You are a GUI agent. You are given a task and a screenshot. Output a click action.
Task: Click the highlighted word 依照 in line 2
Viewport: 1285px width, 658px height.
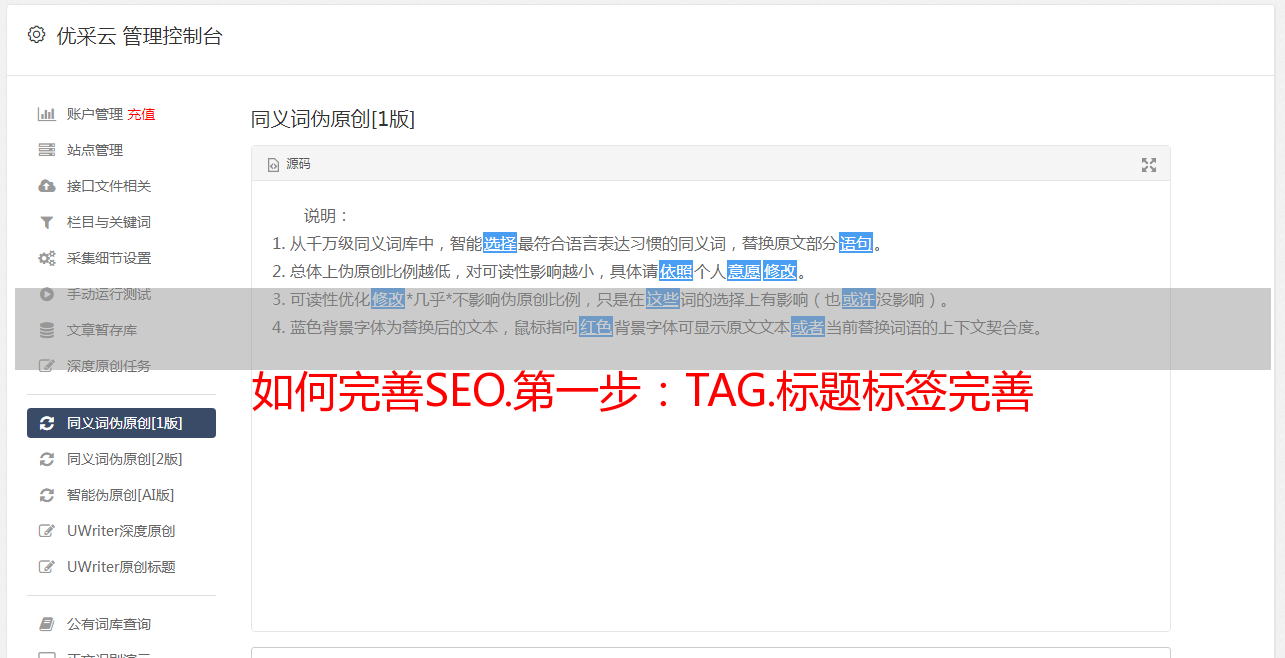point(676,271)
